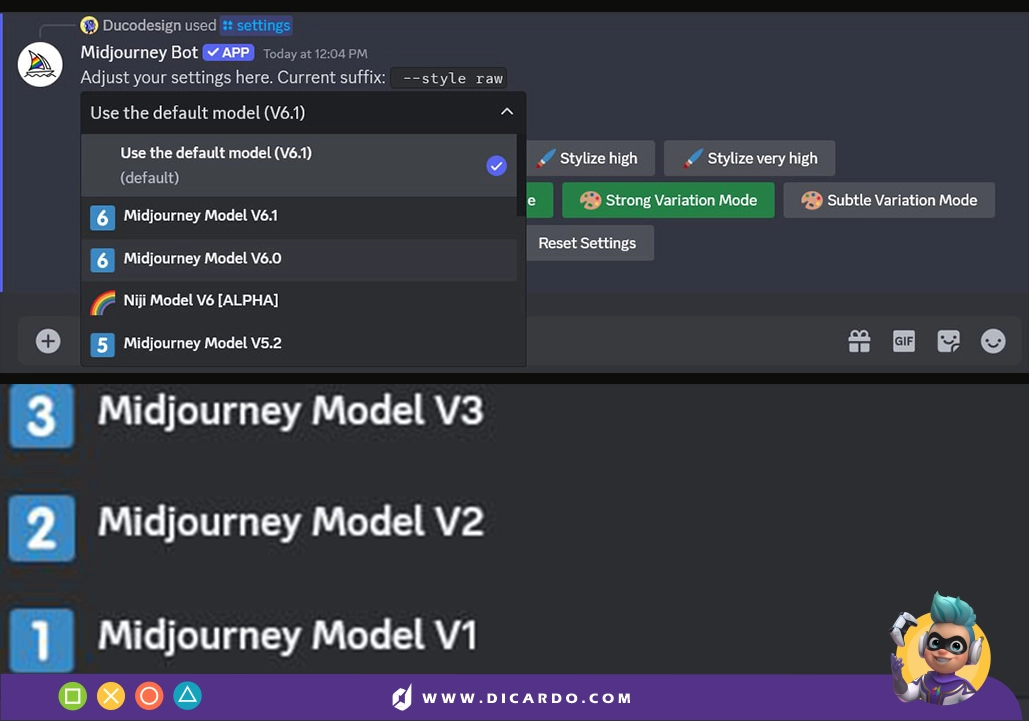
Task: Click the teal triangle icon
Action: pyautogui.click(x=187, y=696)
